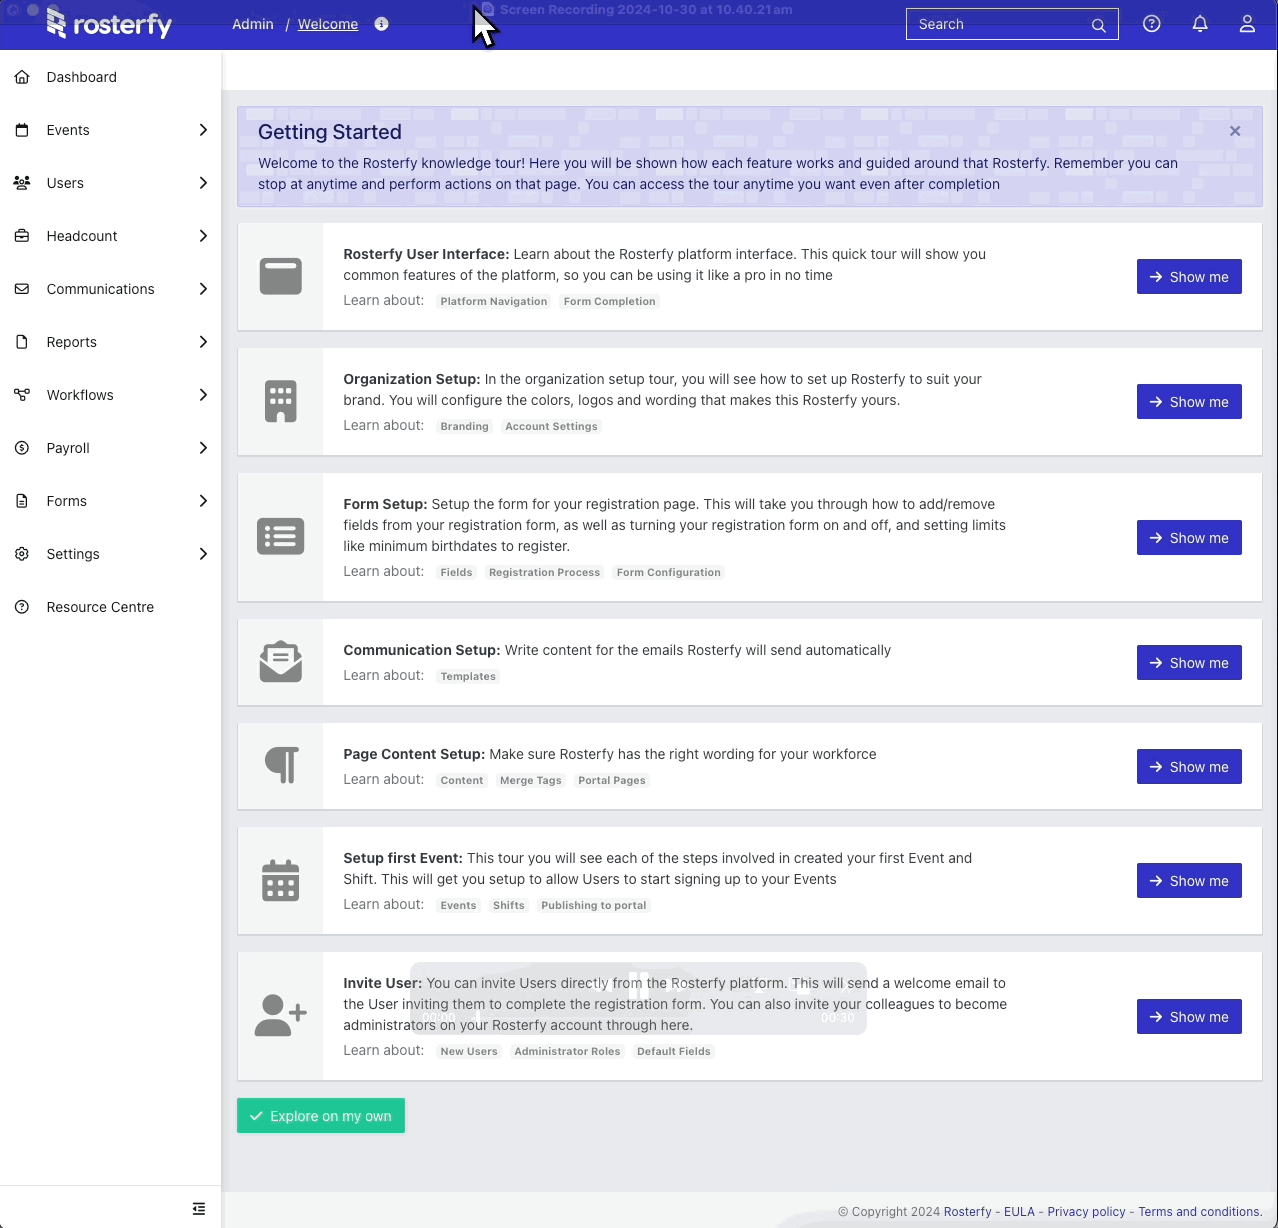Click the Dashboard home icon
This screenshot has height=1228, width=1278.
point(22,77)
